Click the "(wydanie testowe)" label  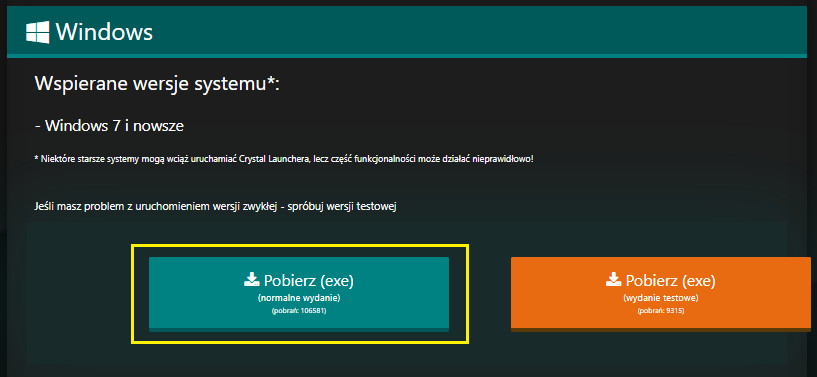click(661, 298)
